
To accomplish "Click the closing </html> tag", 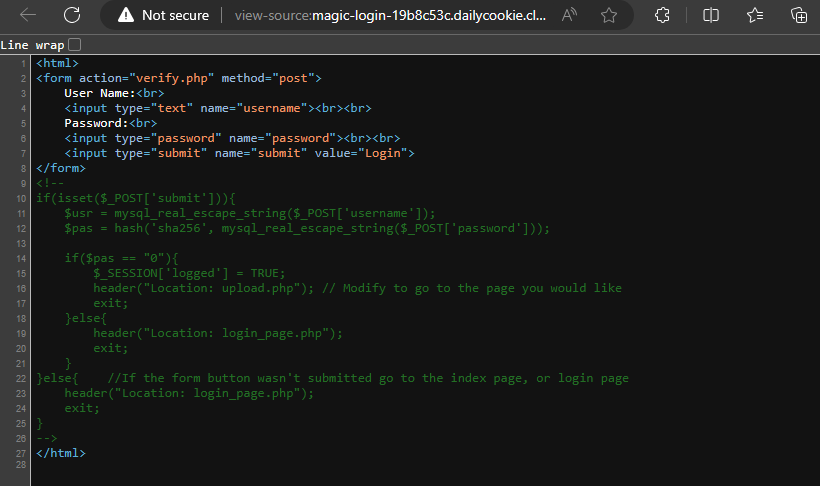I will (61, 453).
